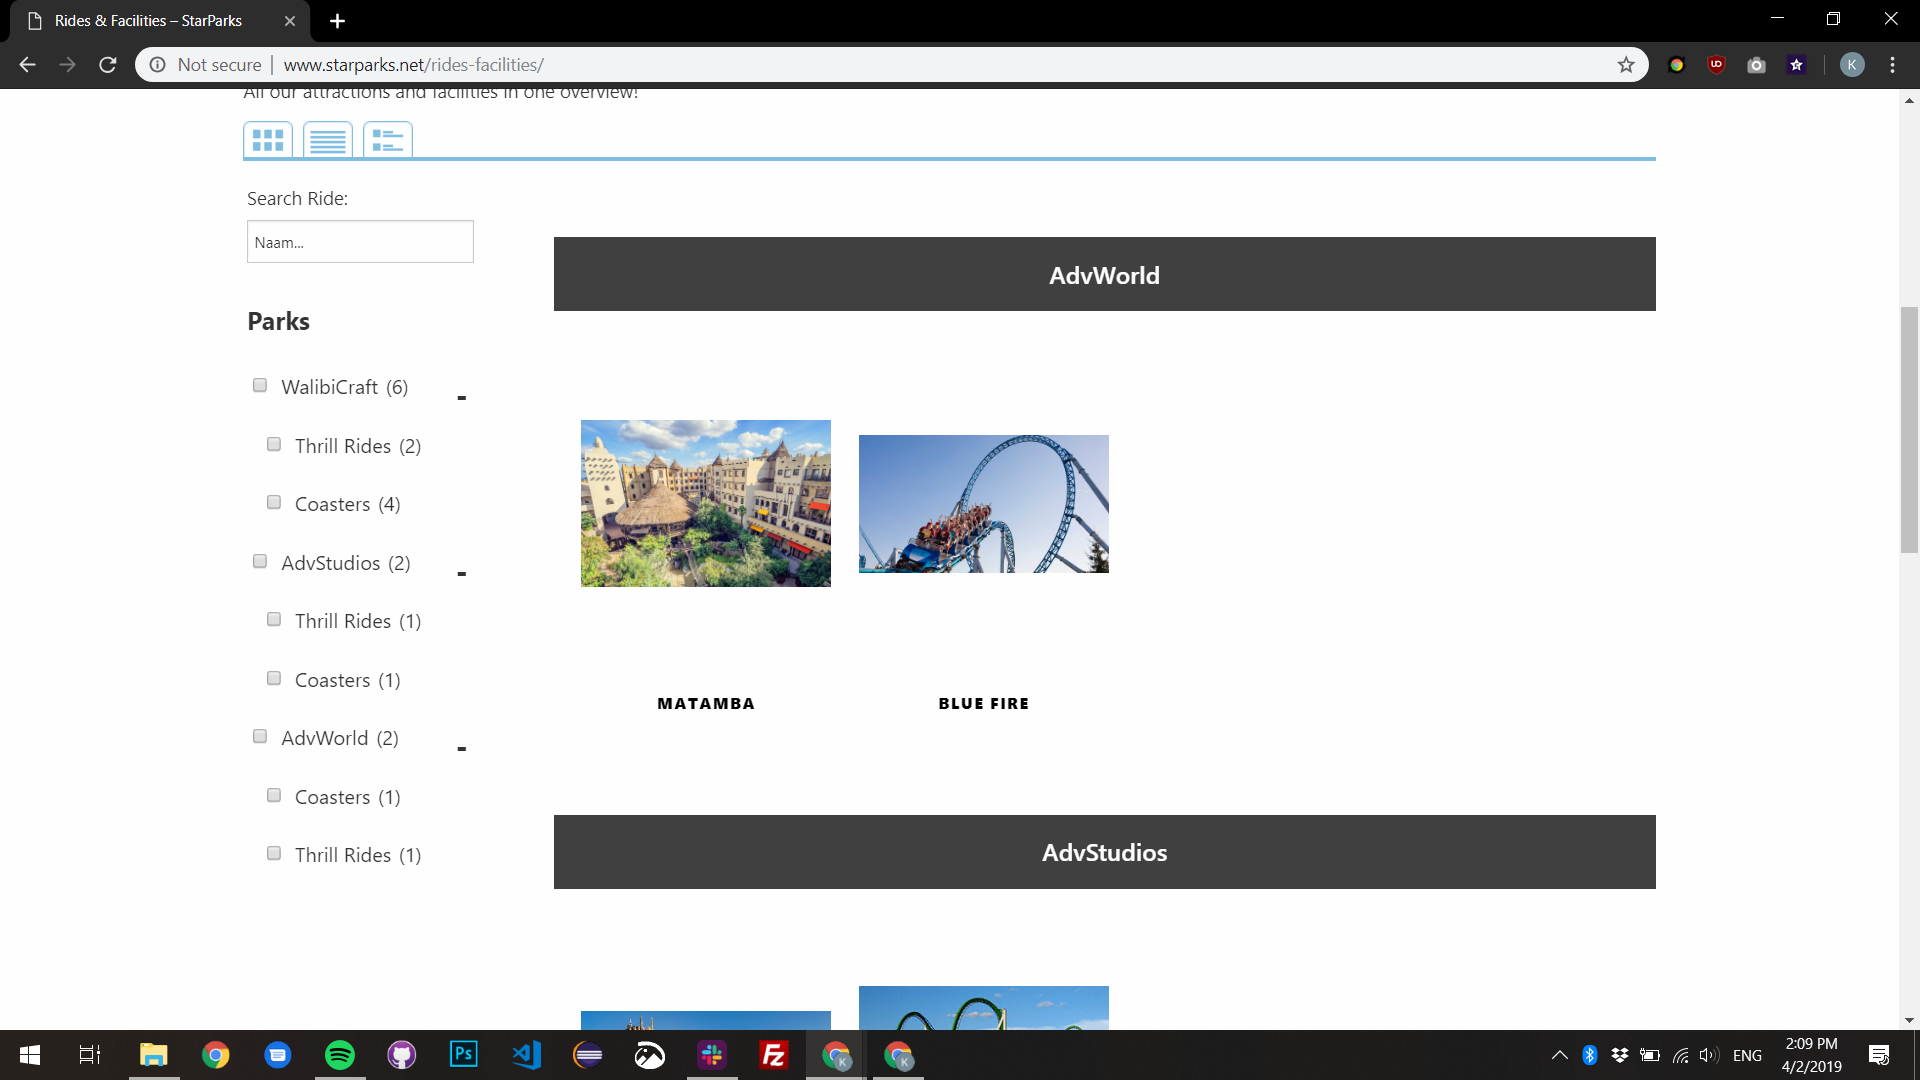Open the purple star extension
Screen dimensions: 1920x1080
tap(1797, 65)
